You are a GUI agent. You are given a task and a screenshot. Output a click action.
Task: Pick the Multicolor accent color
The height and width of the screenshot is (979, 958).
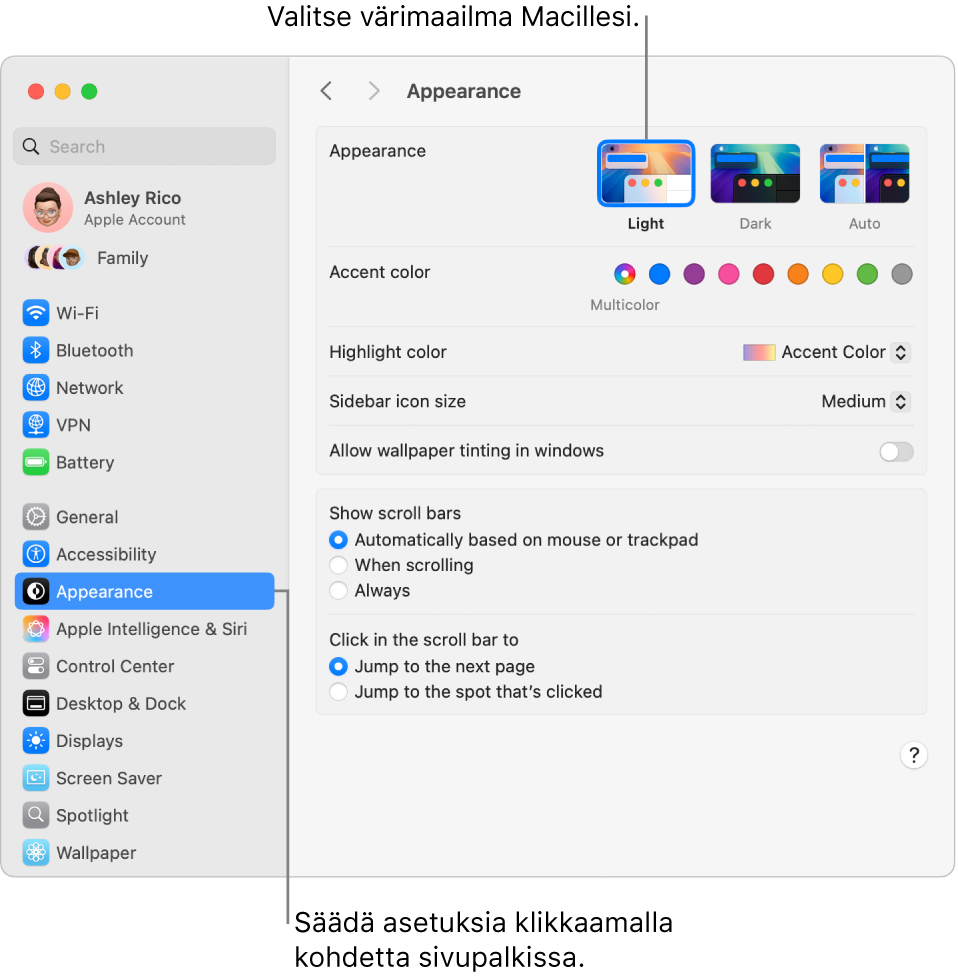(625, 274)
